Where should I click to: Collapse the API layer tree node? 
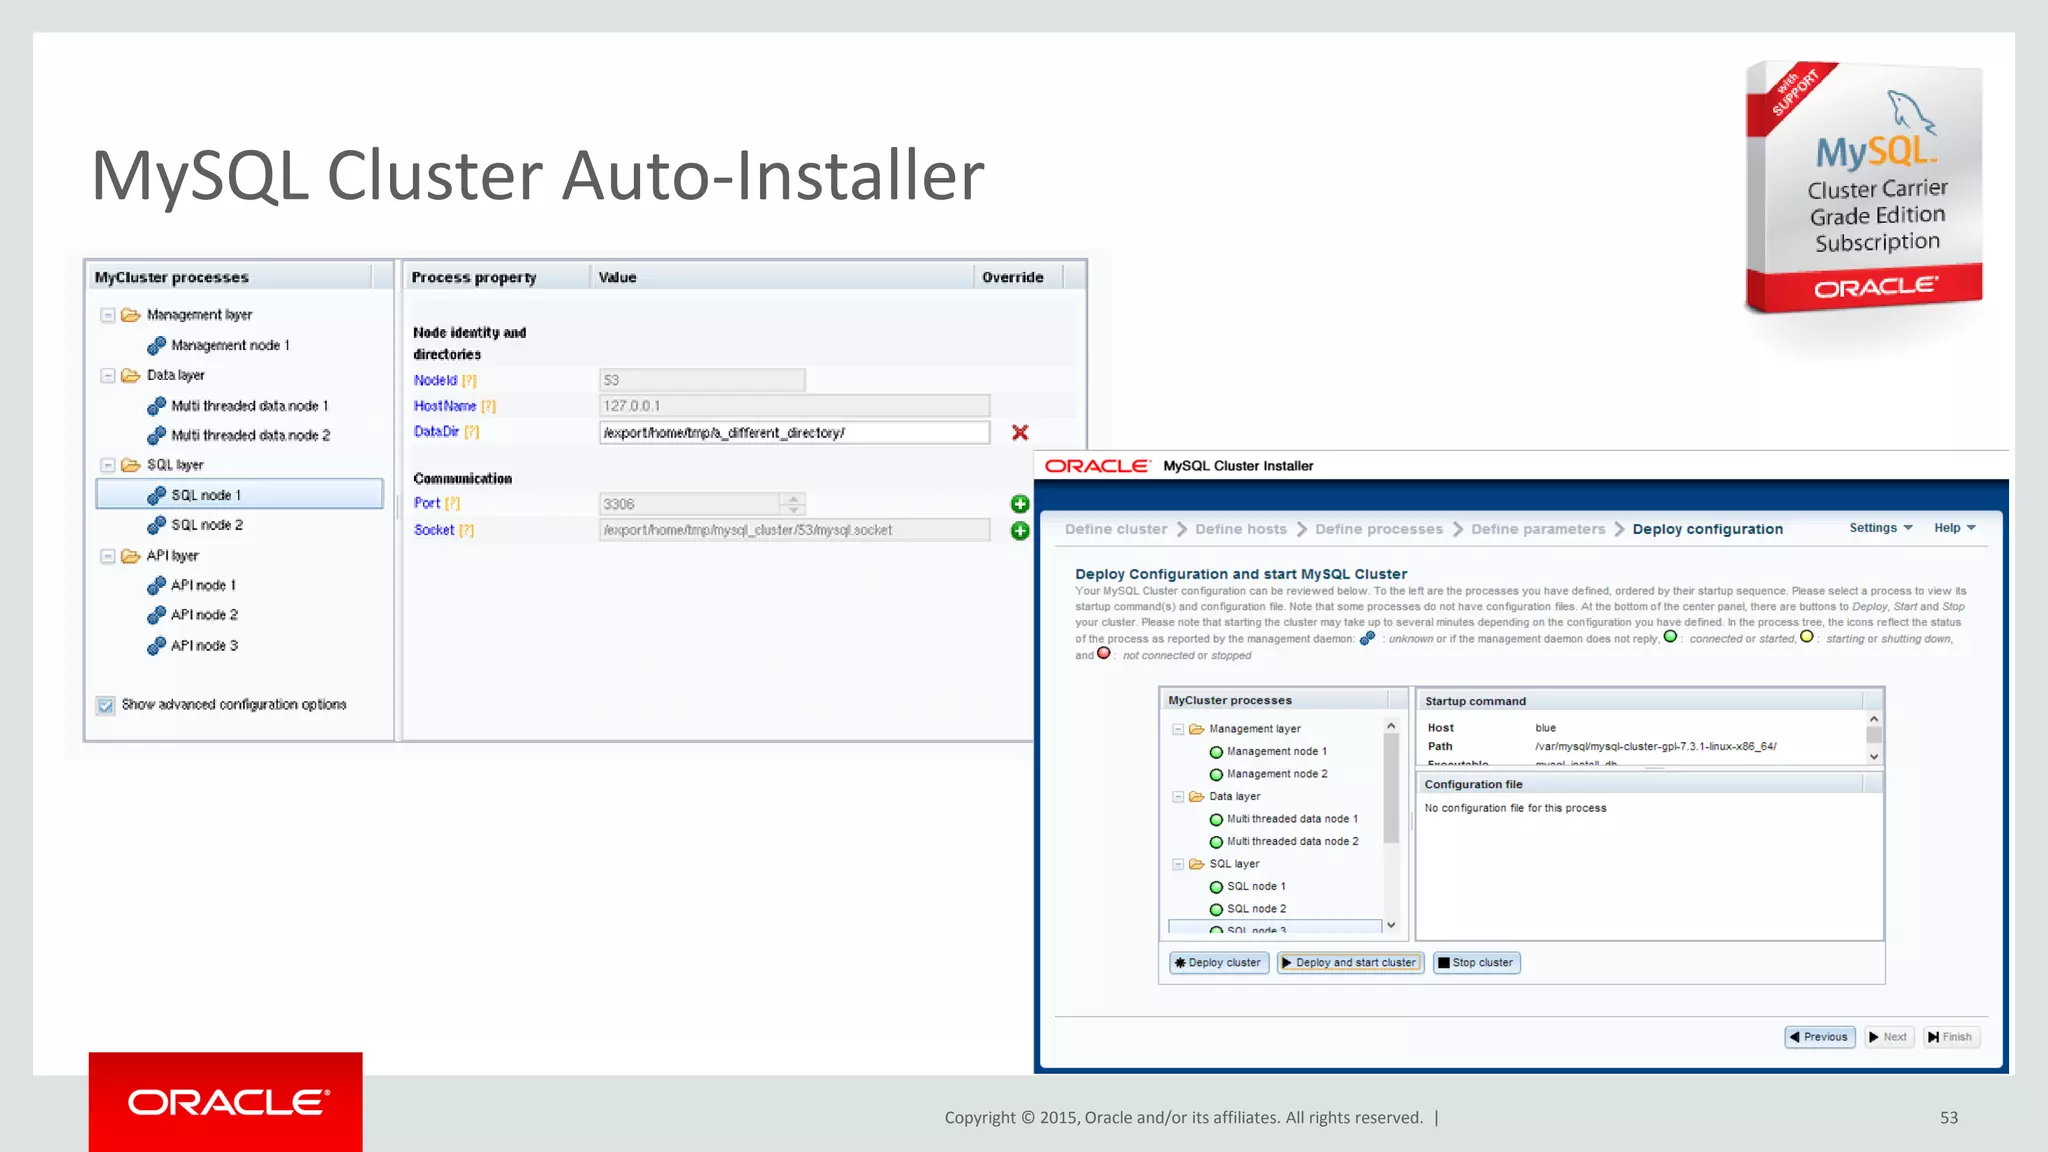pos(107,556)
